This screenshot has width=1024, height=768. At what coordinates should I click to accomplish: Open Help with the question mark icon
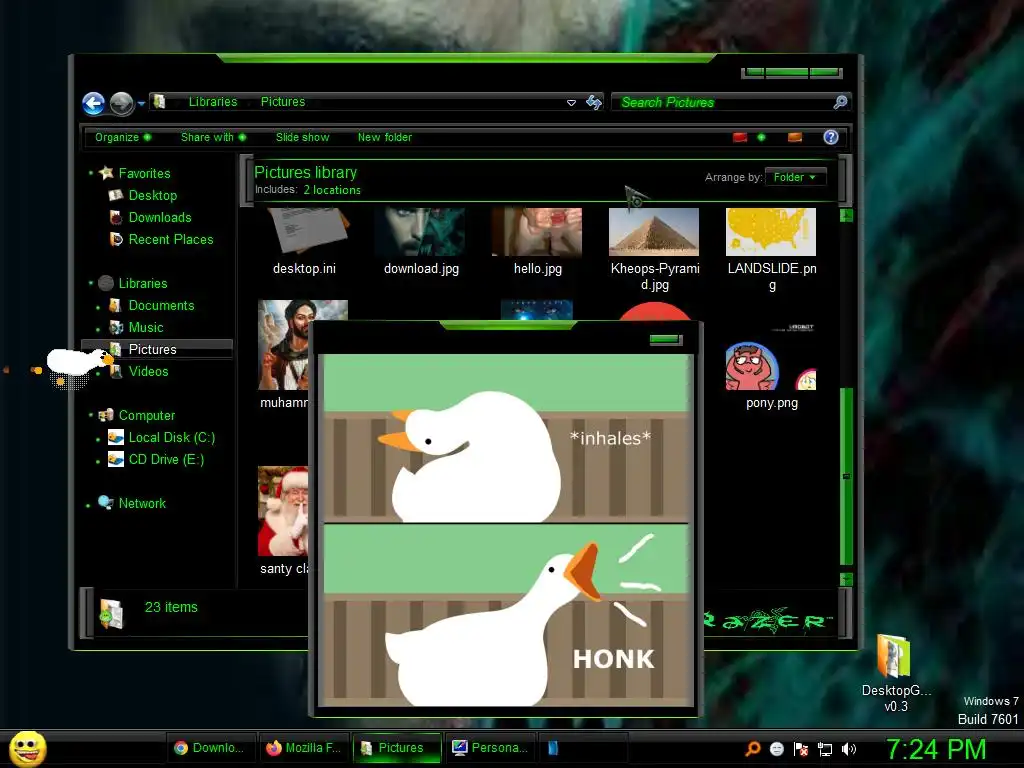click(831, 137)
